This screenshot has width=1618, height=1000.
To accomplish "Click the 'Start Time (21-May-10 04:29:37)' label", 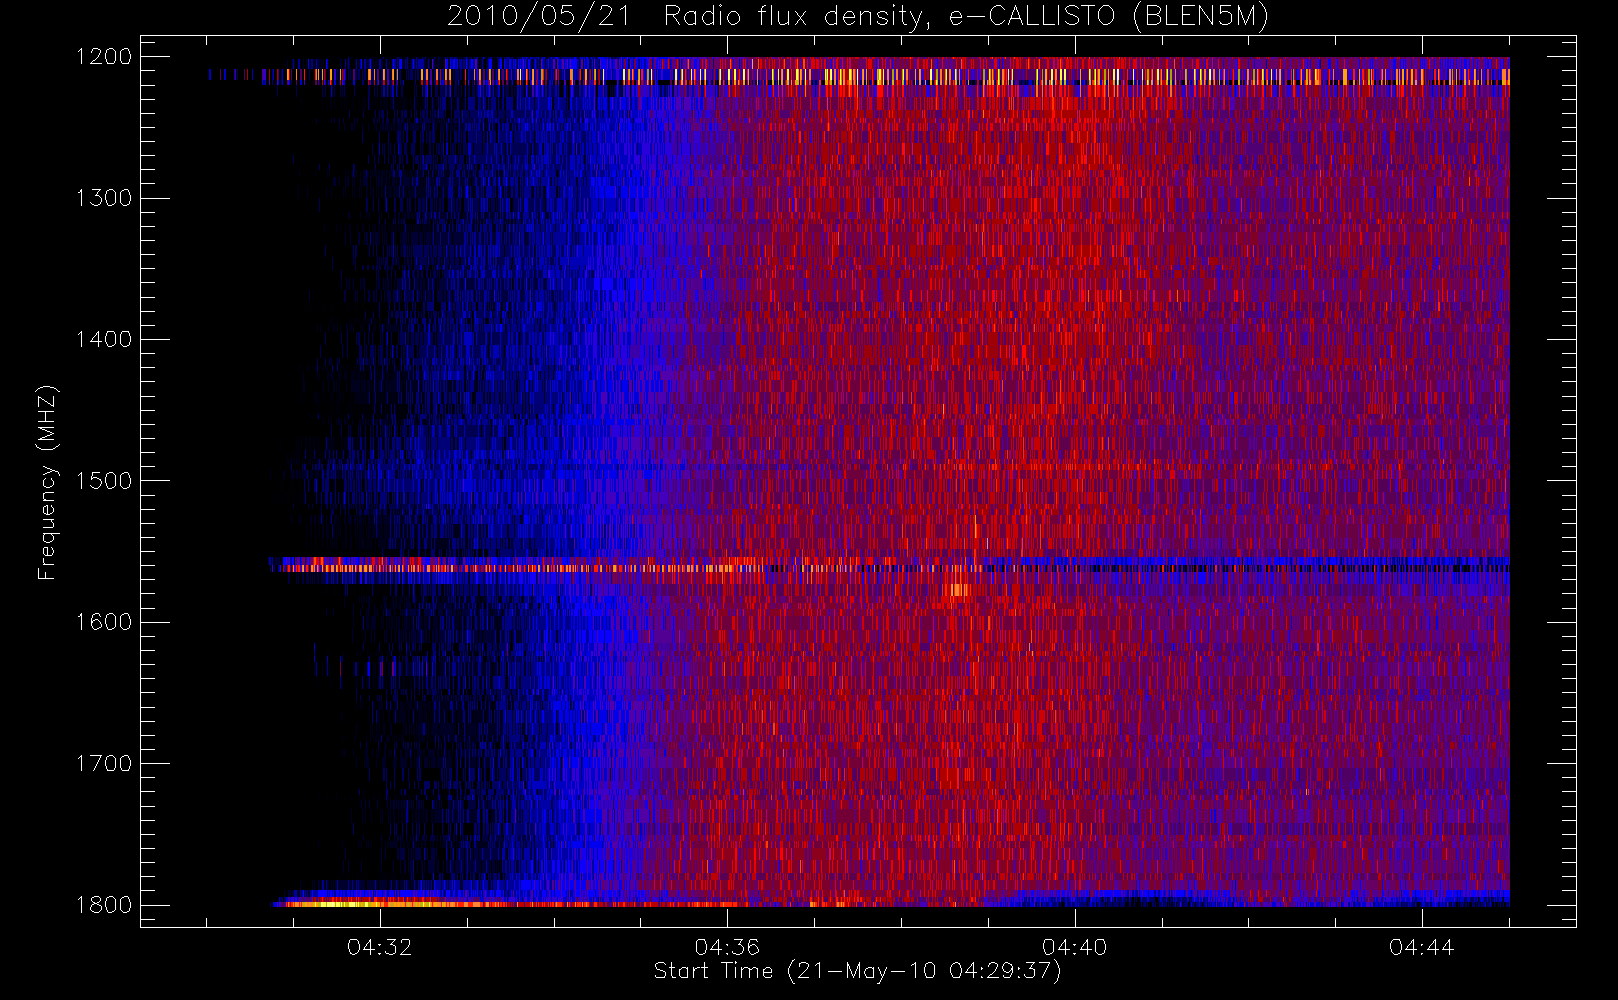I will click(857, 971).
